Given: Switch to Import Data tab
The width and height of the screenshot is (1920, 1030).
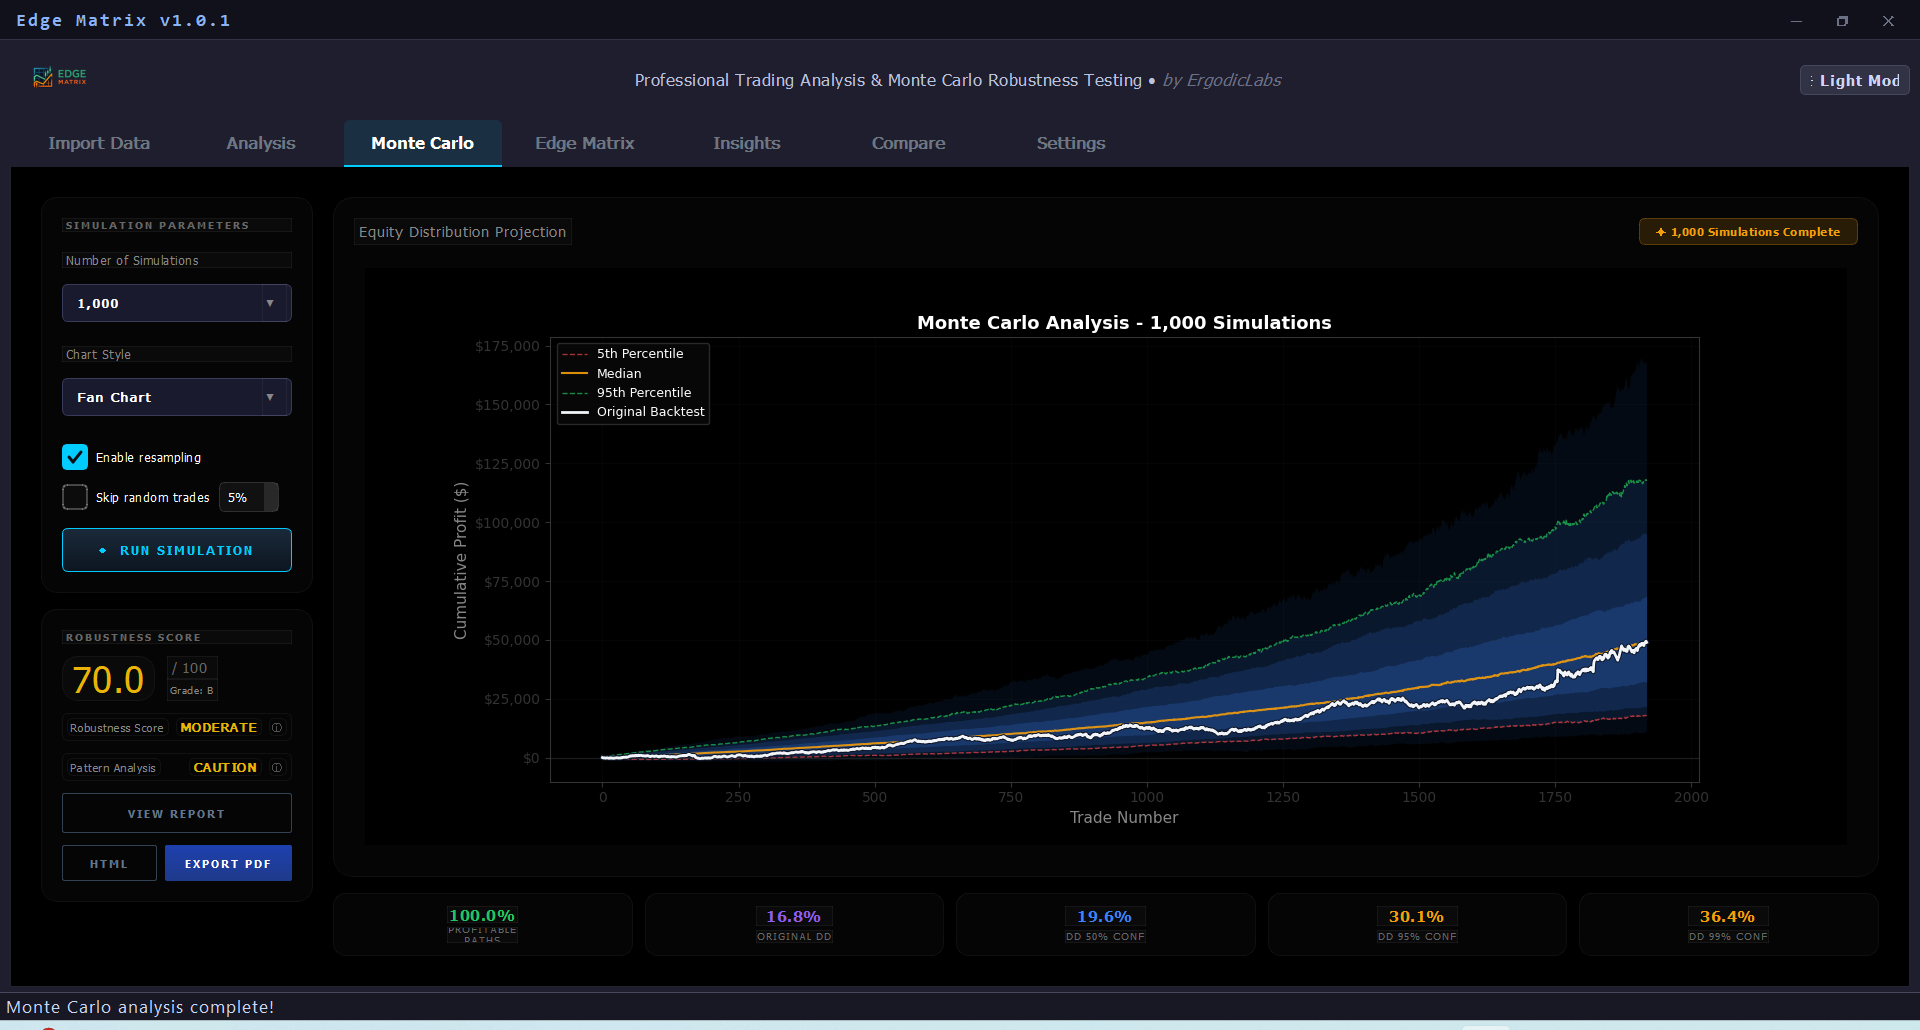Looking at the screenshot, I should (x=99, y=143).
